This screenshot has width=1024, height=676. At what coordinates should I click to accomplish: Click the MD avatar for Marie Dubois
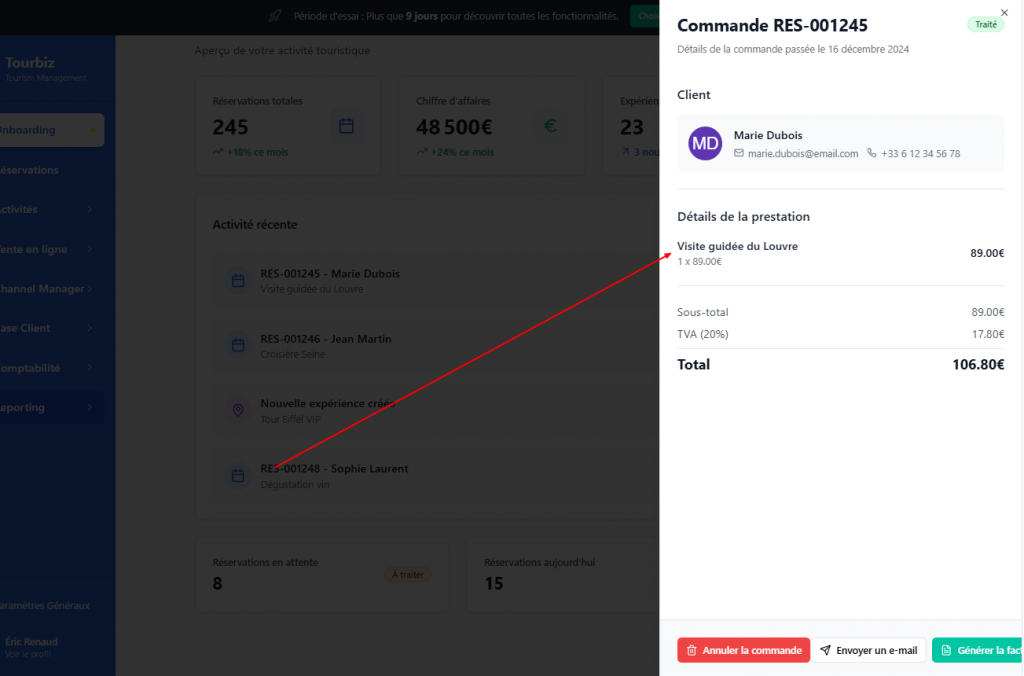pyautogui.click(x=705, y=143)
